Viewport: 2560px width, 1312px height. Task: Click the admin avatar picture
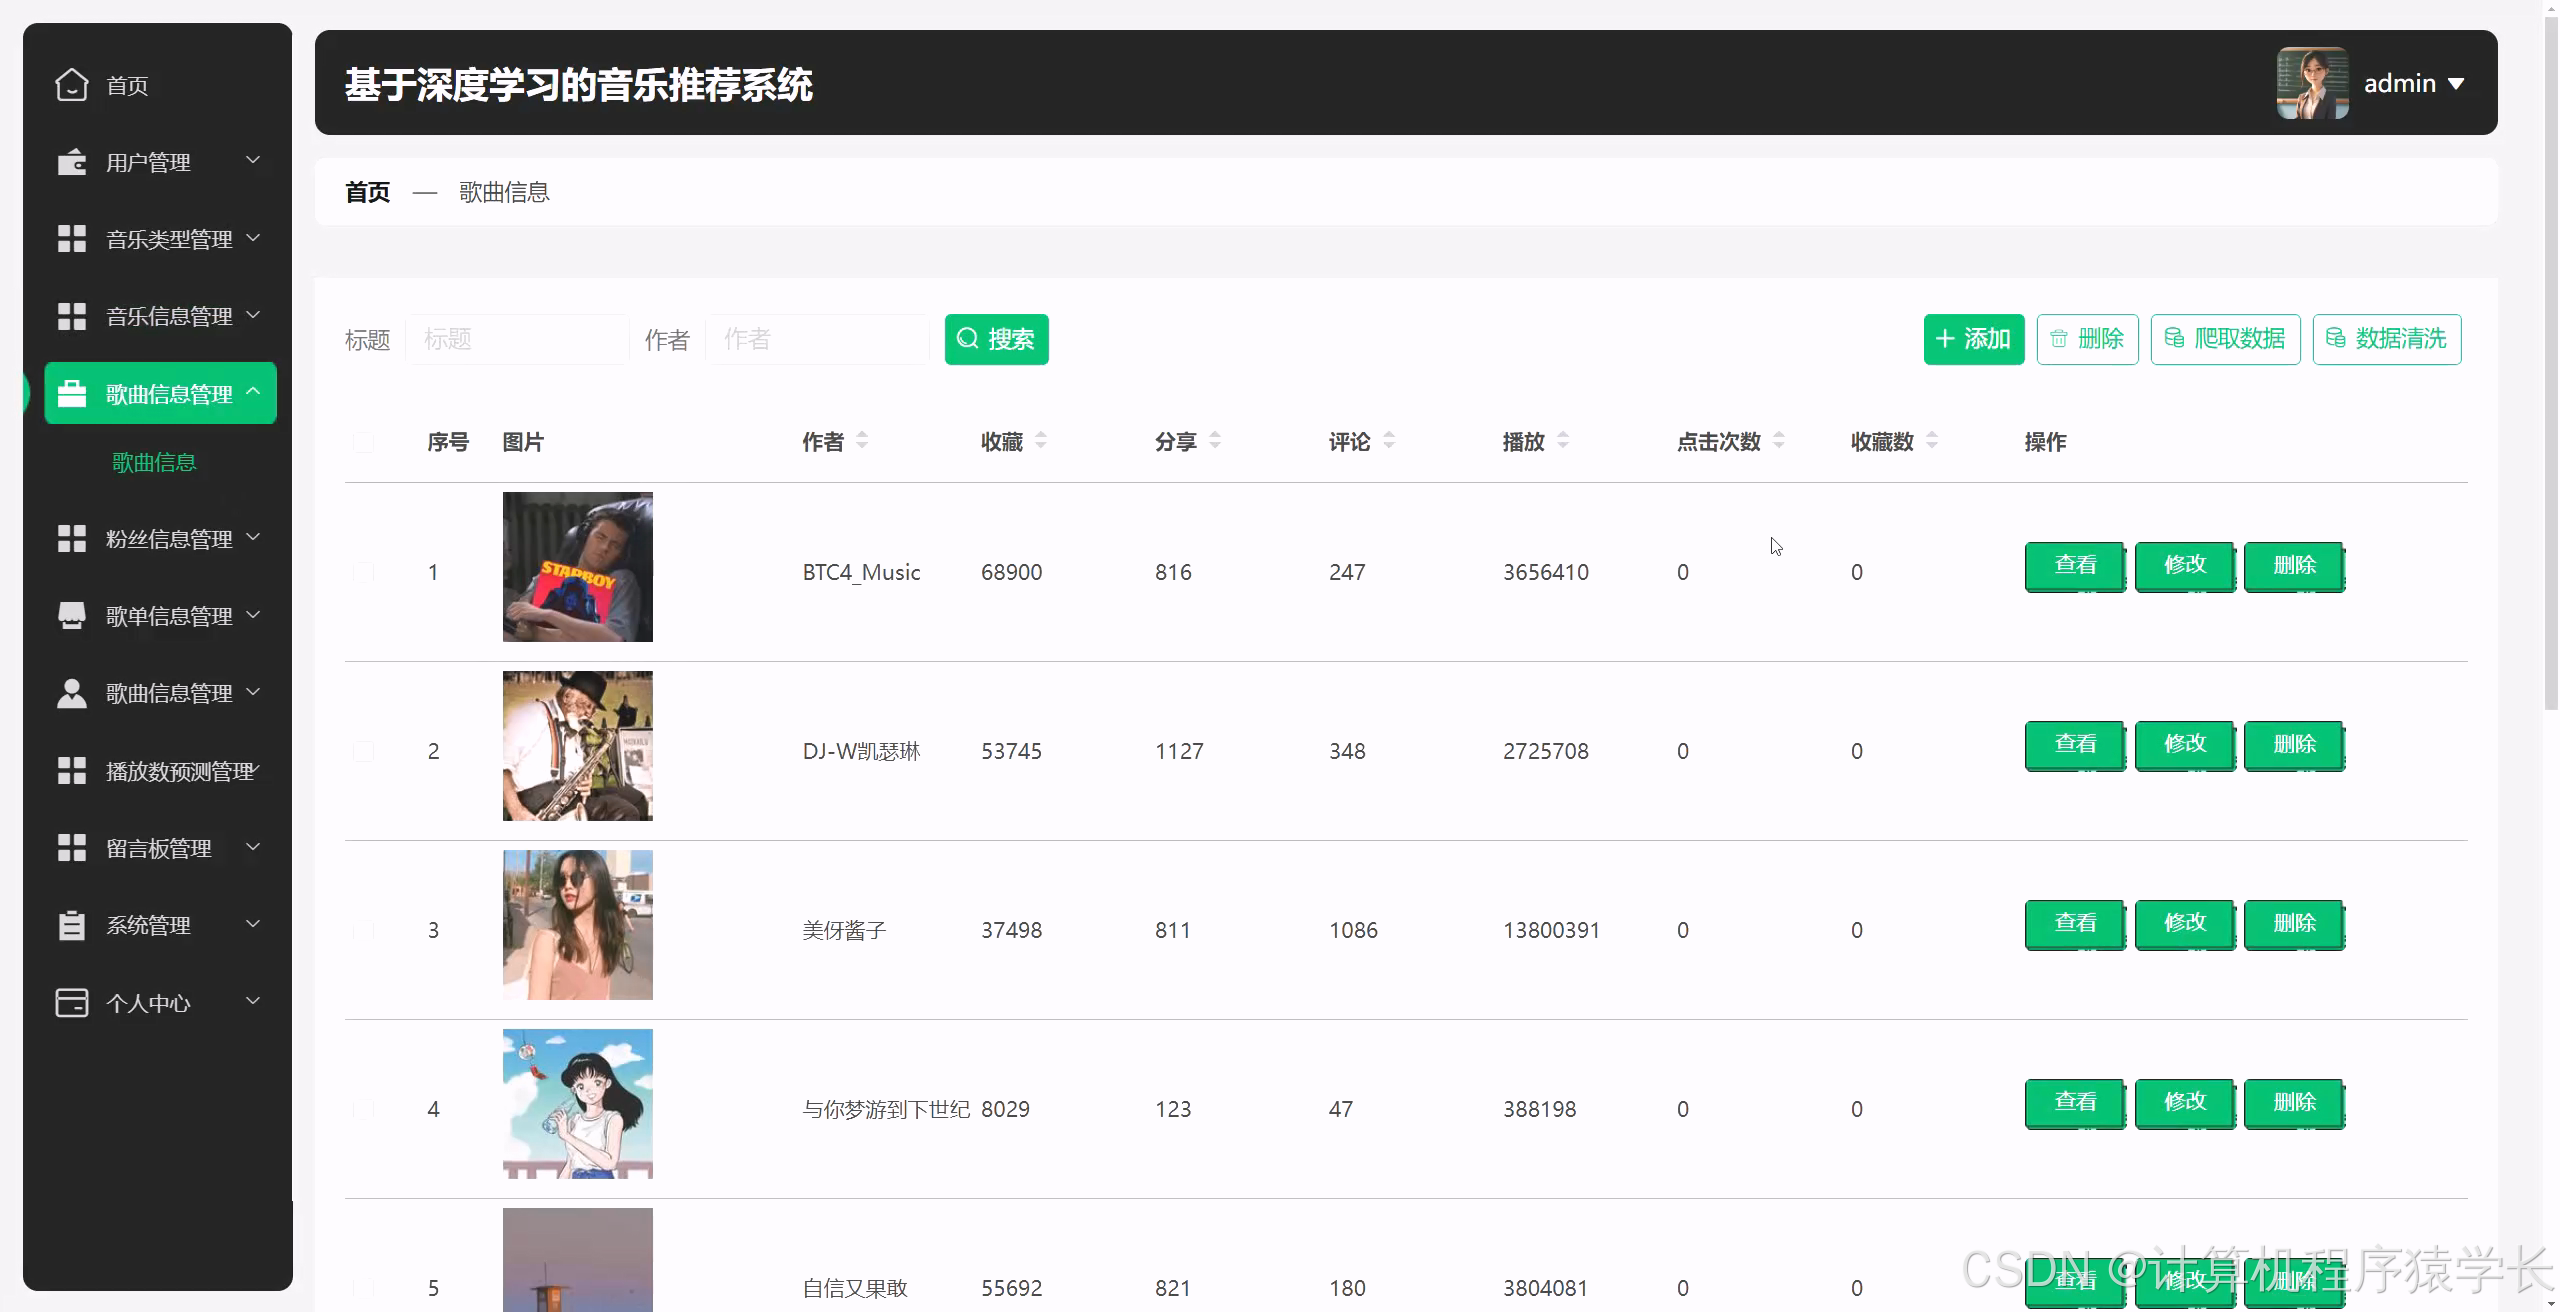tap(2312, 83)
